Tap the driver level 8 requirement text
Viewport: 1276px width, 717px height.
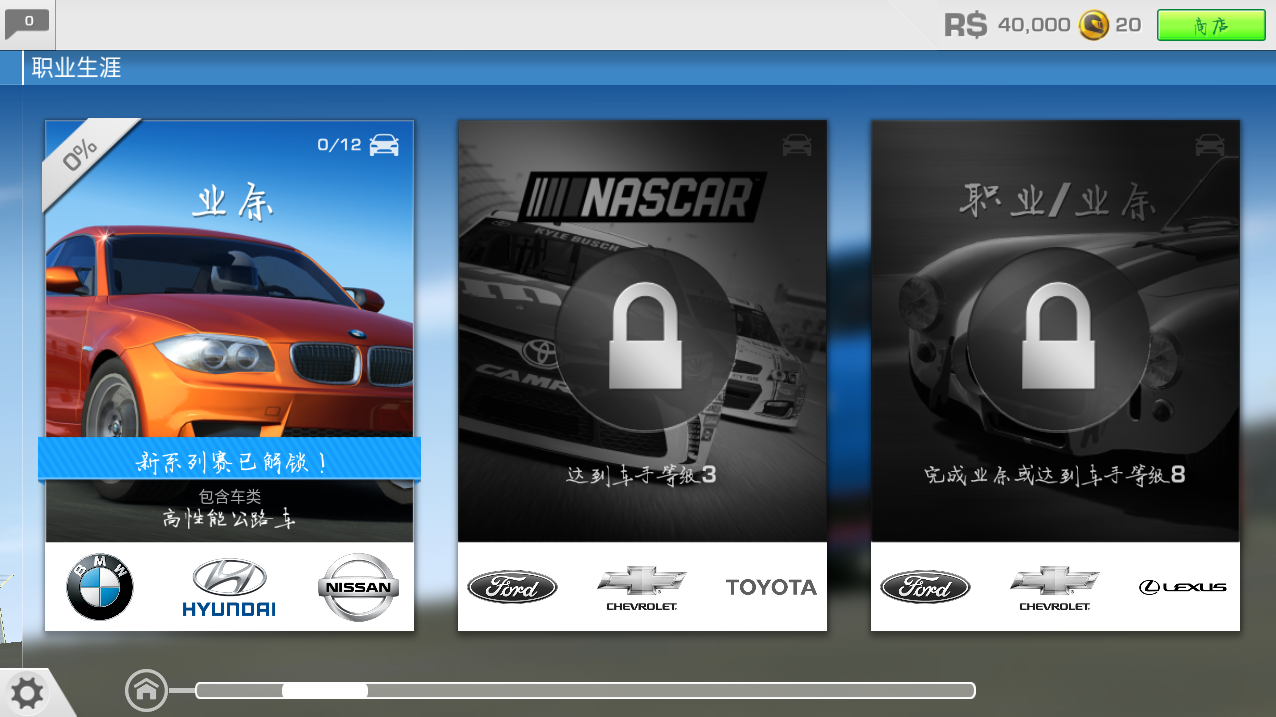pos(1055,475)
